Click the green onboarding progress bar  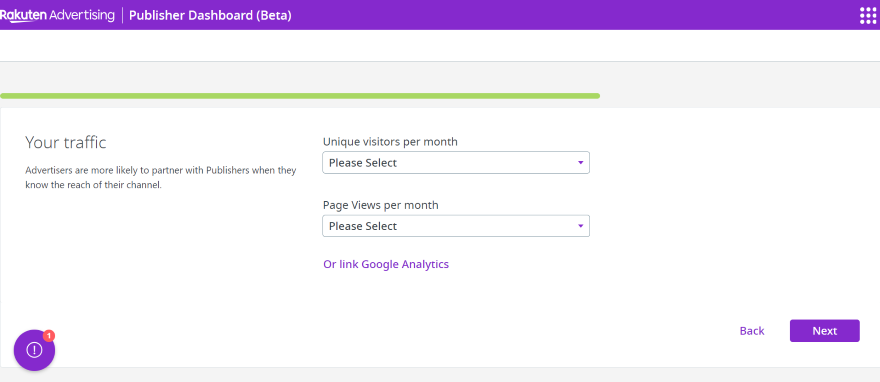pos(300,96)
